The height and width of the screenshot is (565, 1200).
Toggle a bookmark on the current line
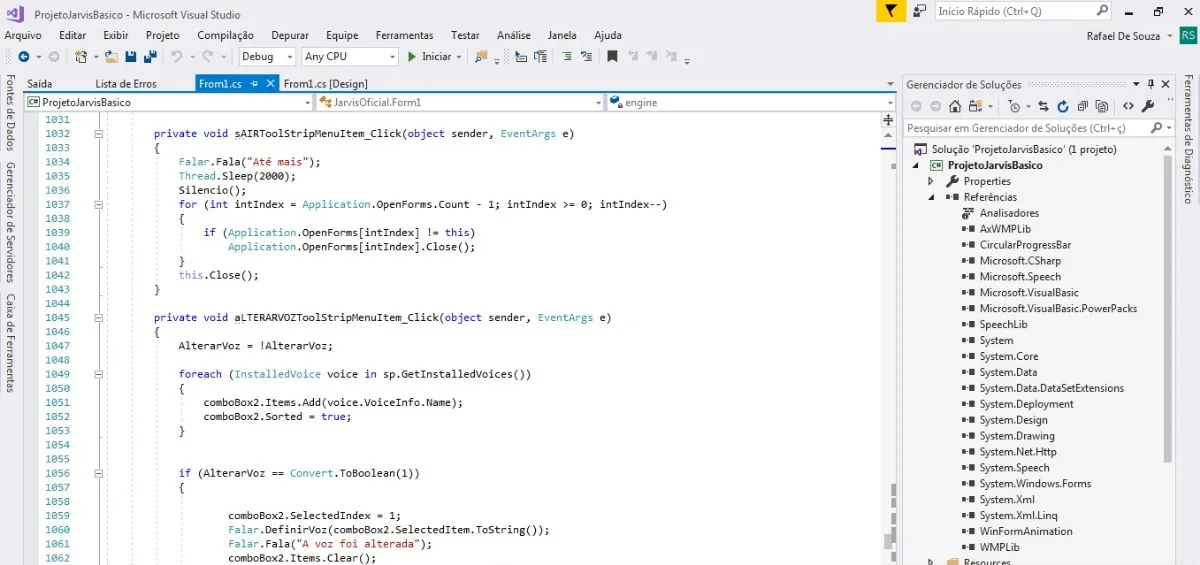612,57
